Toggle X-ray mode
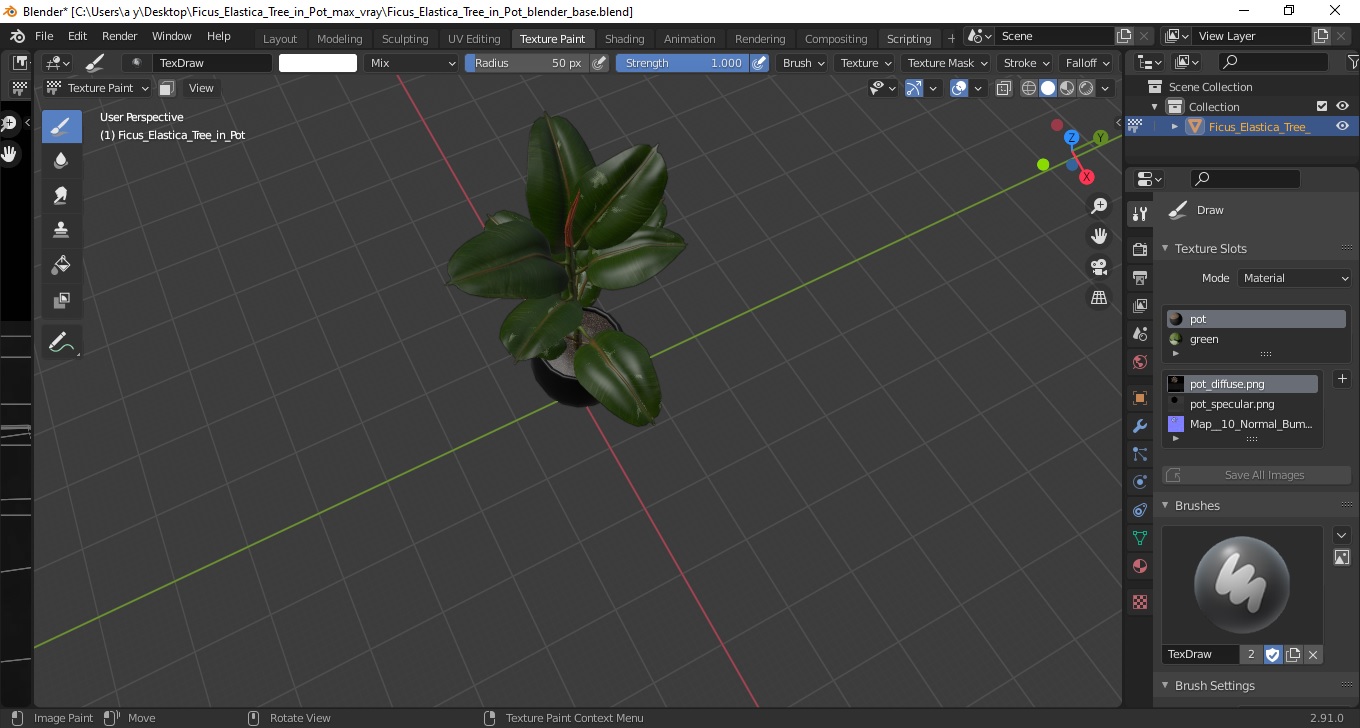 (x=1005, y=88)
